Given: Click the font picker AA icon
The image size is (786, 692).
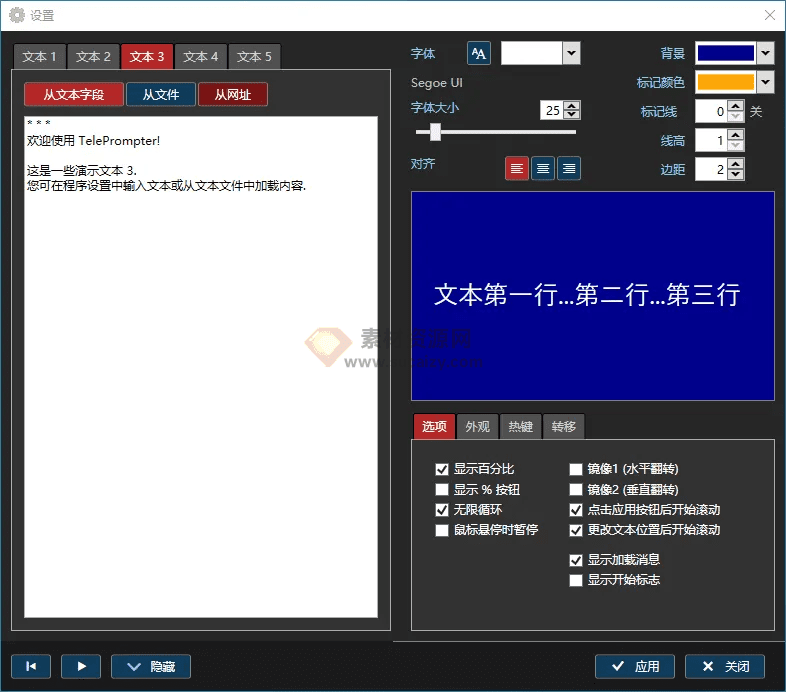Looking at the screenshot, I should (x=479, y=53).
